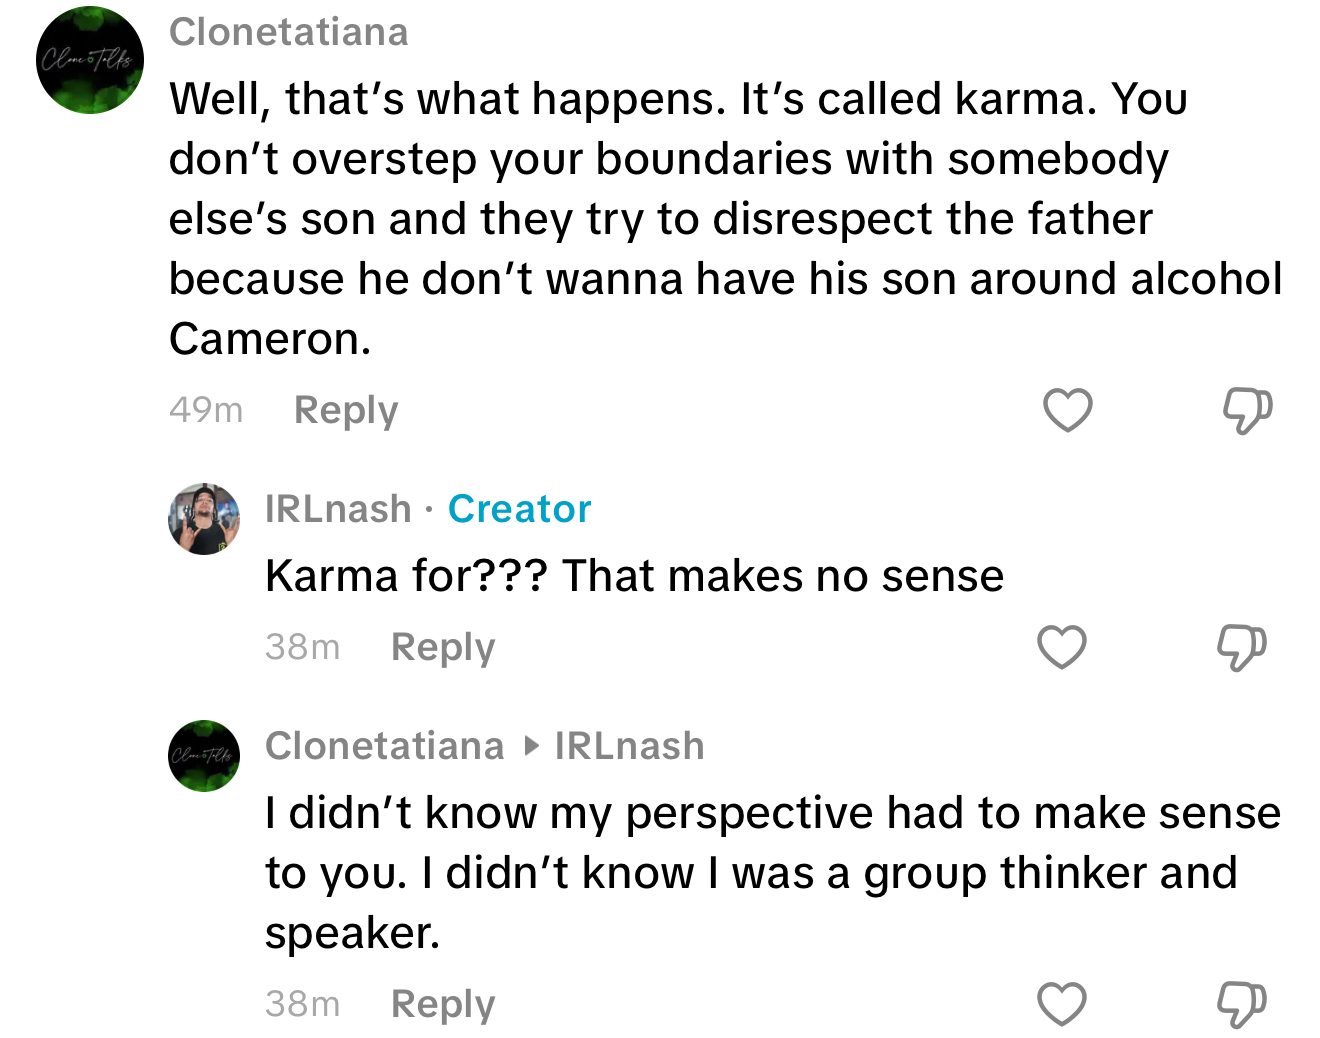This screenshot has width=1320, height=1038.
Task: Like Clonetatiana's karma comment
Action: pos(1067,410)
